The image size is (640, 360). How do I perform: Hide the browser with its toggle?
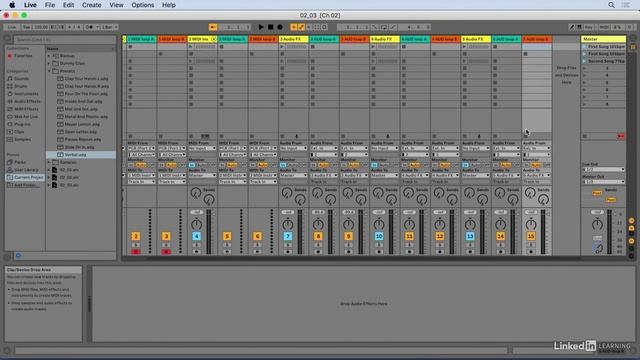[7, 38]
